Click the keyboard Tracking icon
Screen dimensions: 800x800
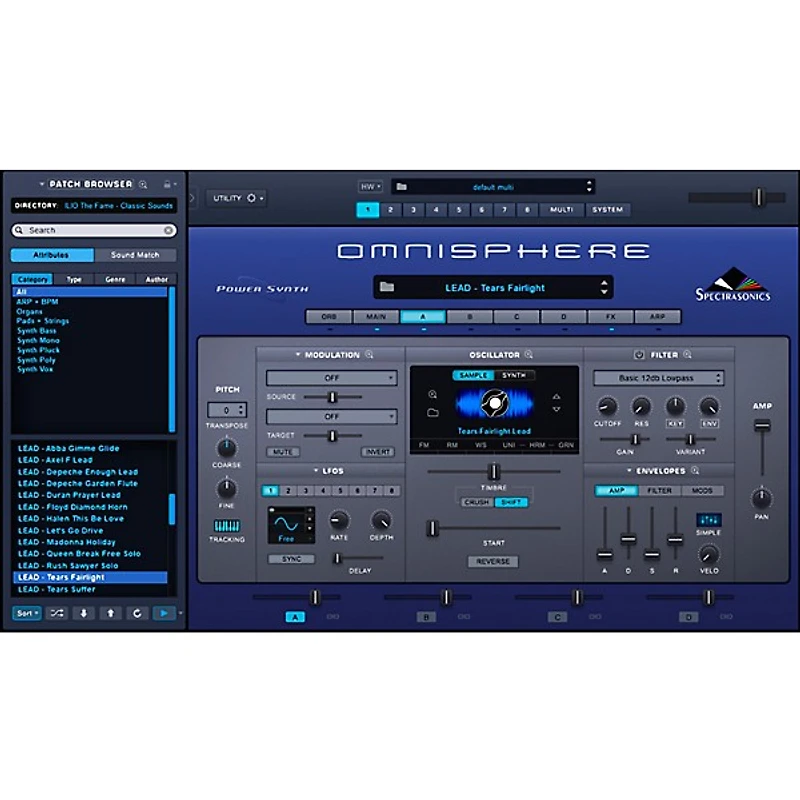click(227, 526)
